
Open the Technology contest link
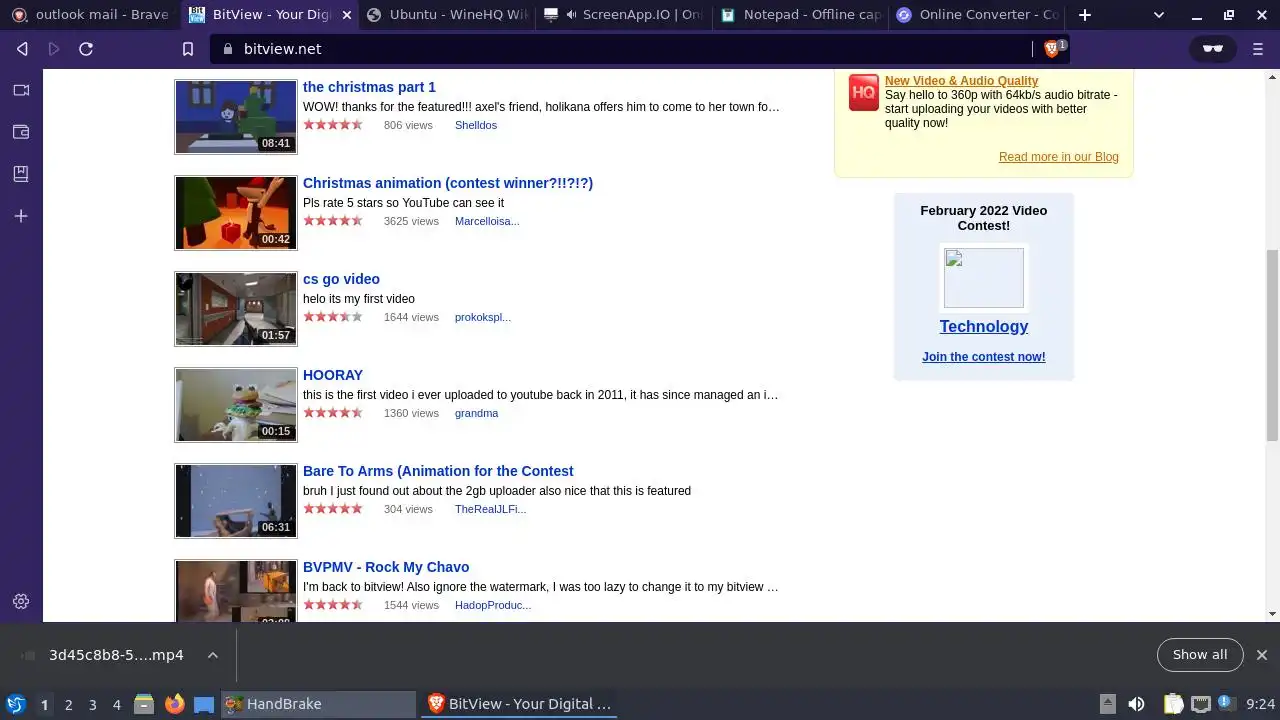coord(984,326)
